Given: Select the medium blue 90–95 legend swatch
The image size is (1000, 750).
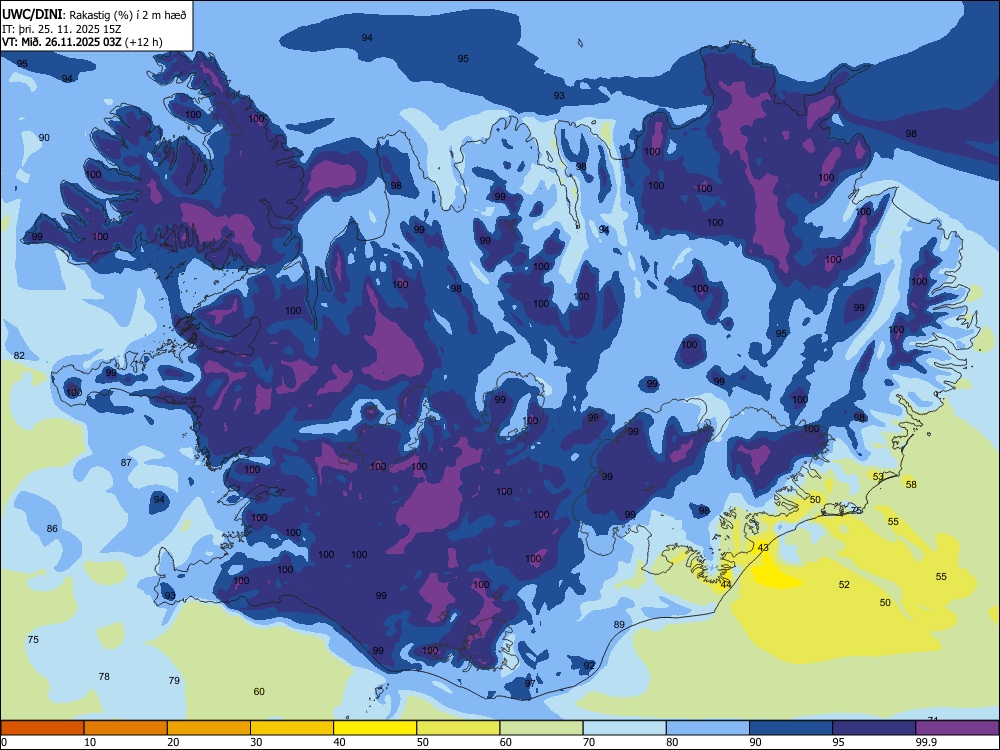Looking at the screenshot, I should (x=791, y=728).
